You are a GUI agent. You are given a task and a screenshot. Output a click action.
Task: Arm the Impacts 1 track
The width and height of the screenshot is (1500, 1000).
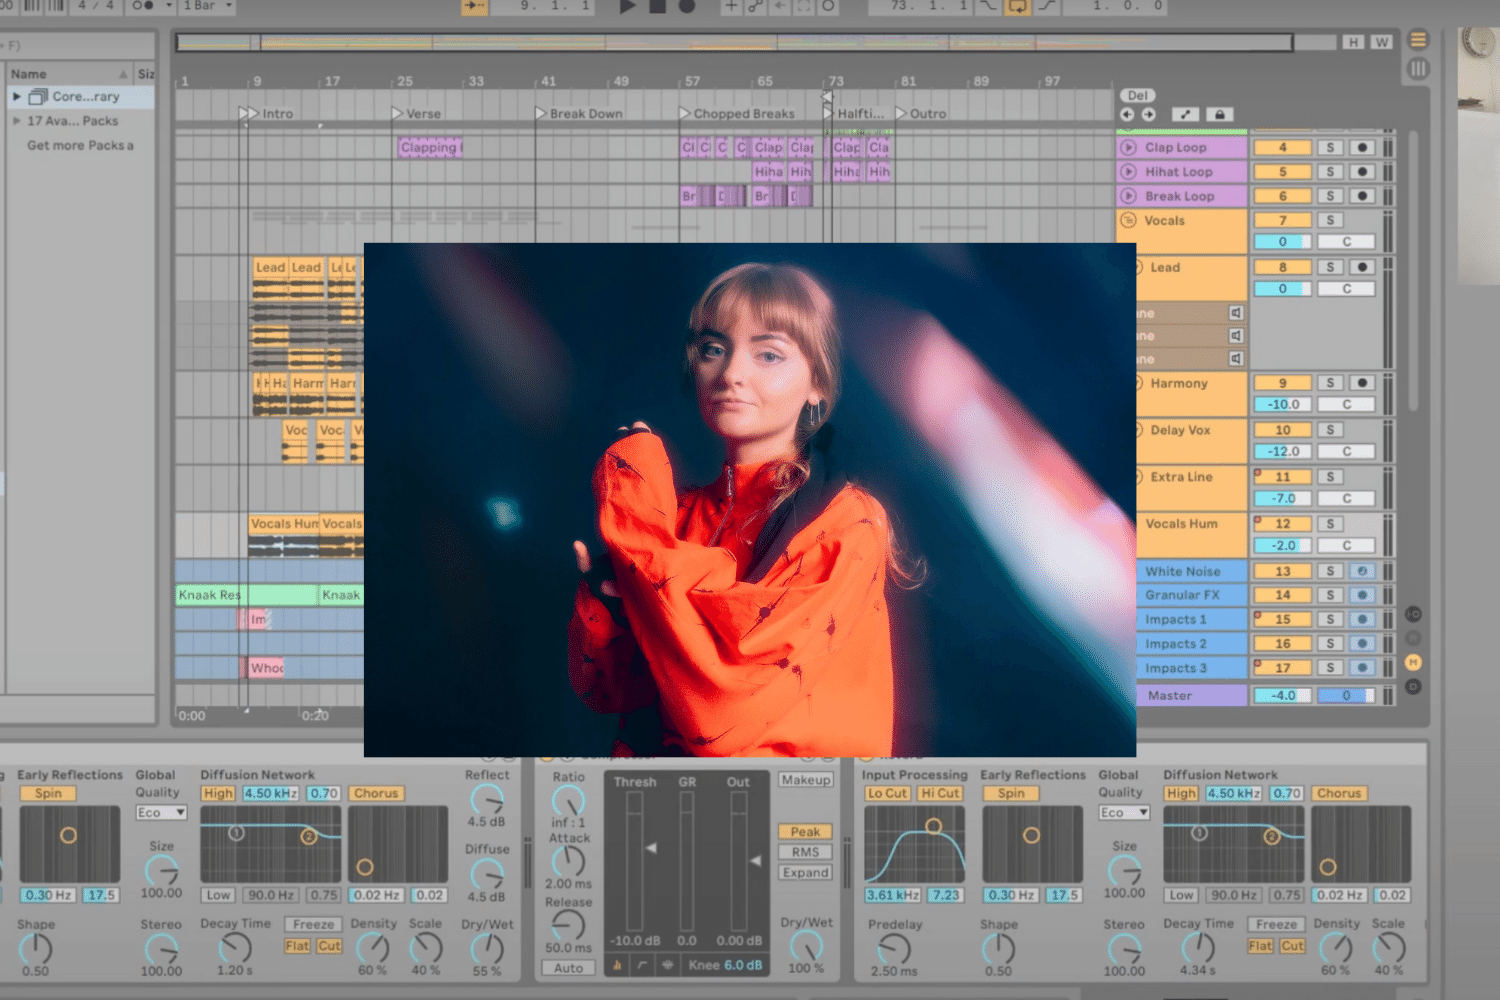(x=1362, y=620)
